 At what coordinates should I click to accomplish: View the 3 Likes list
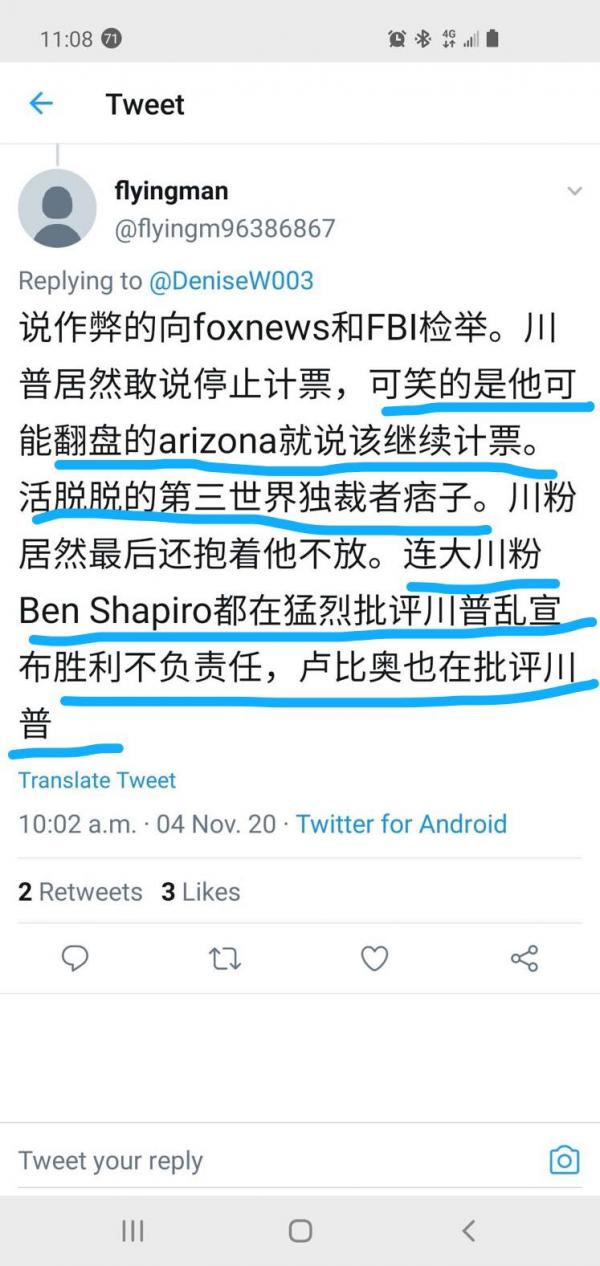[x=201, y=891]
